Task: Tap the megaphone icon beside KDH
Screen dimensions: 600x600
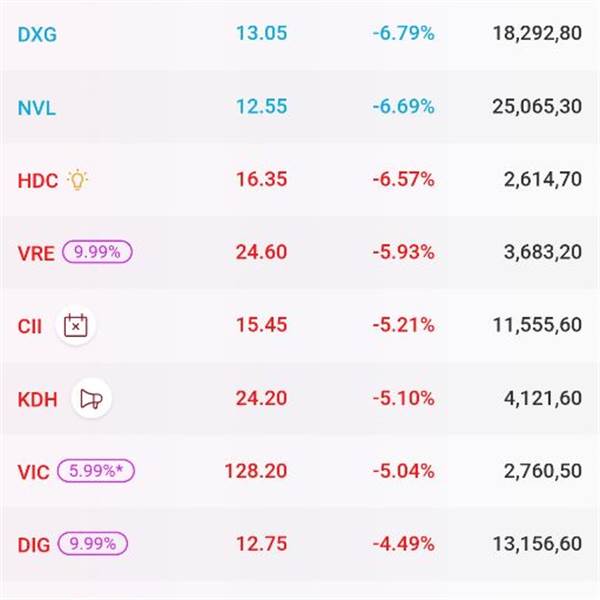Action: [91, 399]
